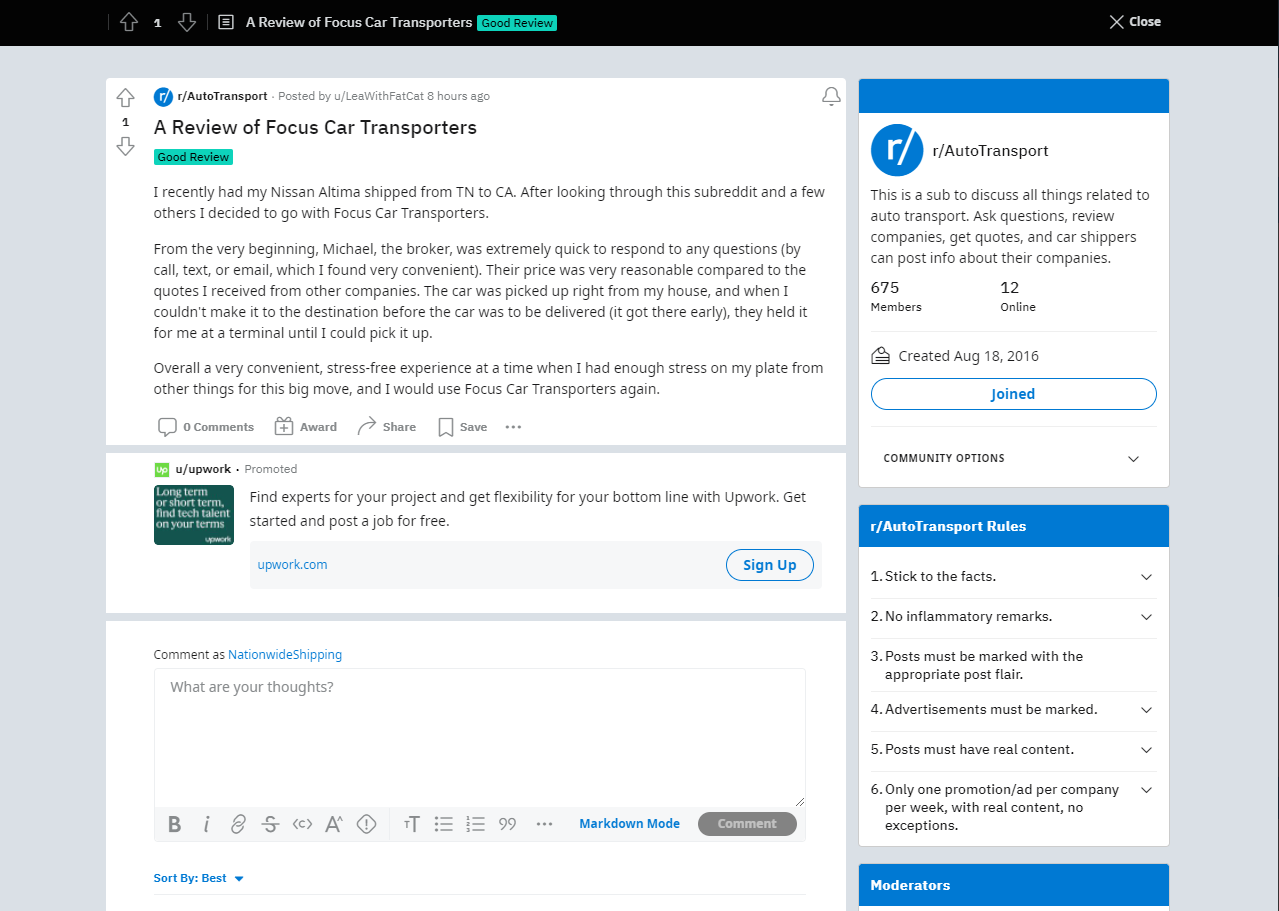This screenshot has width=1279, height=911.
Task: Visit the u/LeaWithFatCat profile
Action: [378, 96]
